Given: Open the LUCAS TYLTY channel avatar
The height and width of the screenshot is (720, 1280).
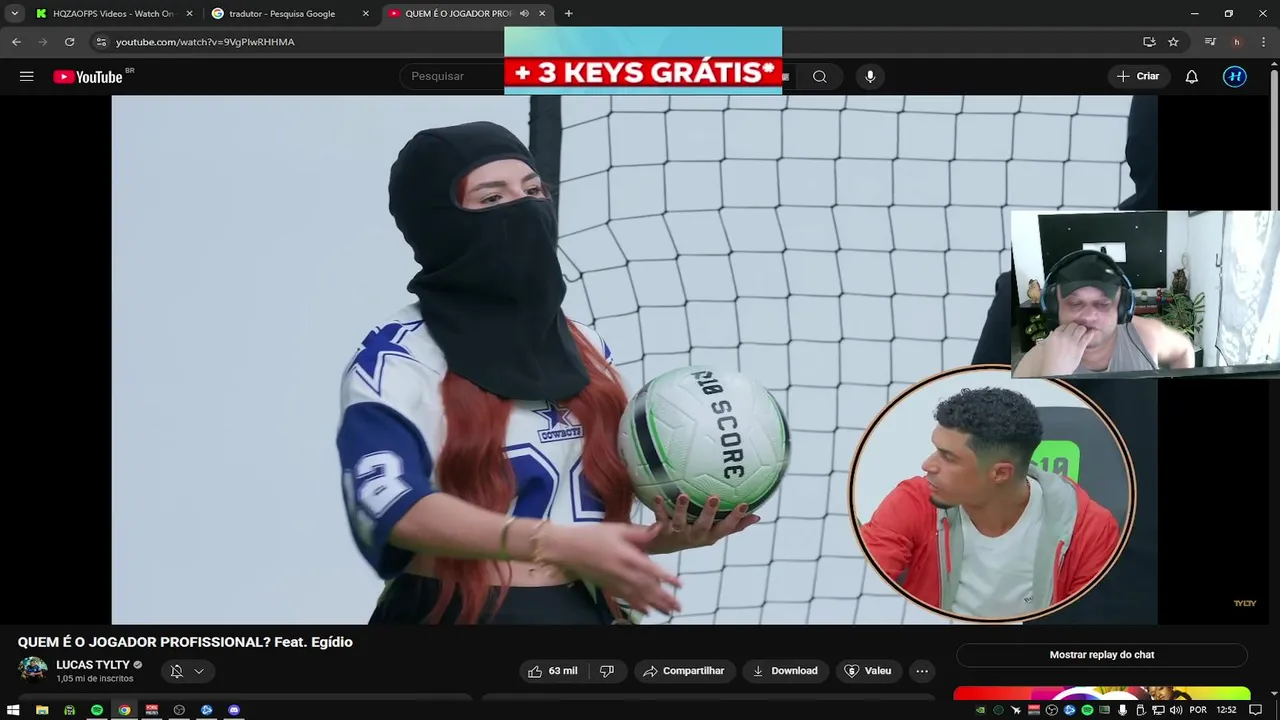Looking at the screenshot, I should point(33,670).
